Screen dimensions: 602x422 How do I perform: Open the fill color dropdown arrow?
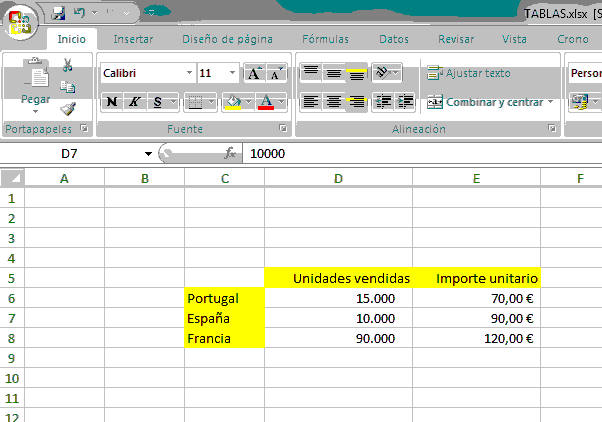tap(248, 102)
